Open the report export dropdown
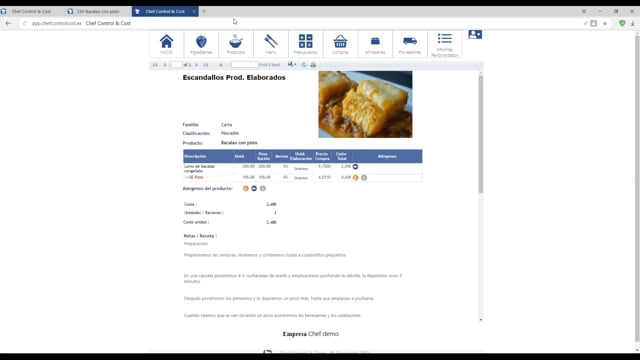 (292, 64)
